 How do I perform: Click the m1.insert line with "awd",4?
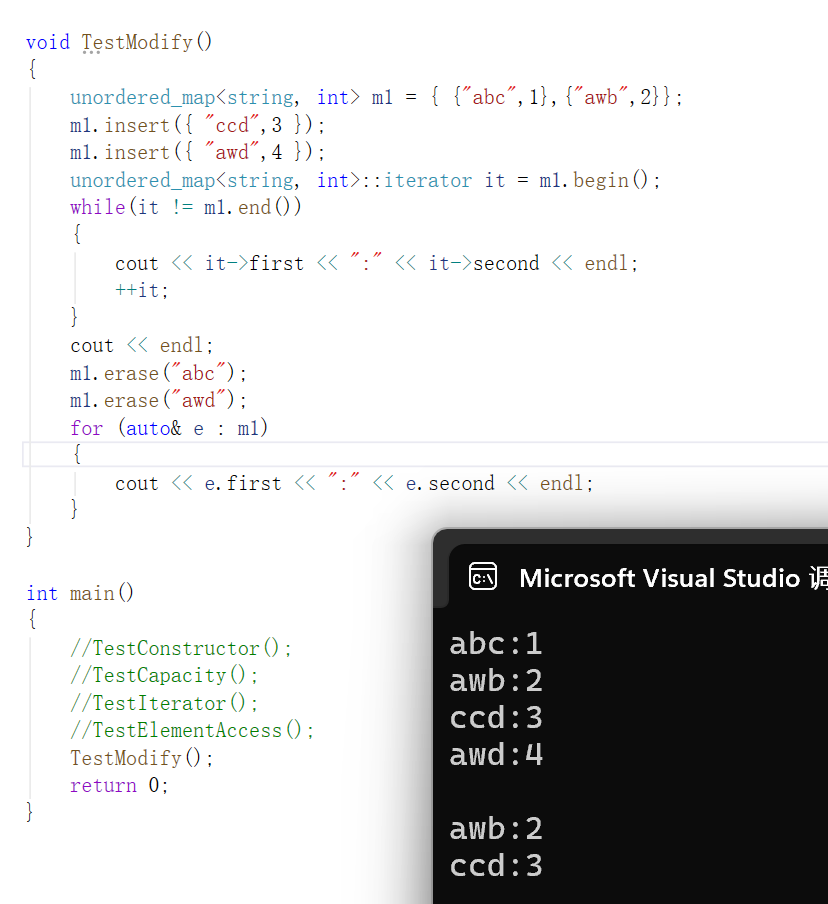[x=197, y=152]
